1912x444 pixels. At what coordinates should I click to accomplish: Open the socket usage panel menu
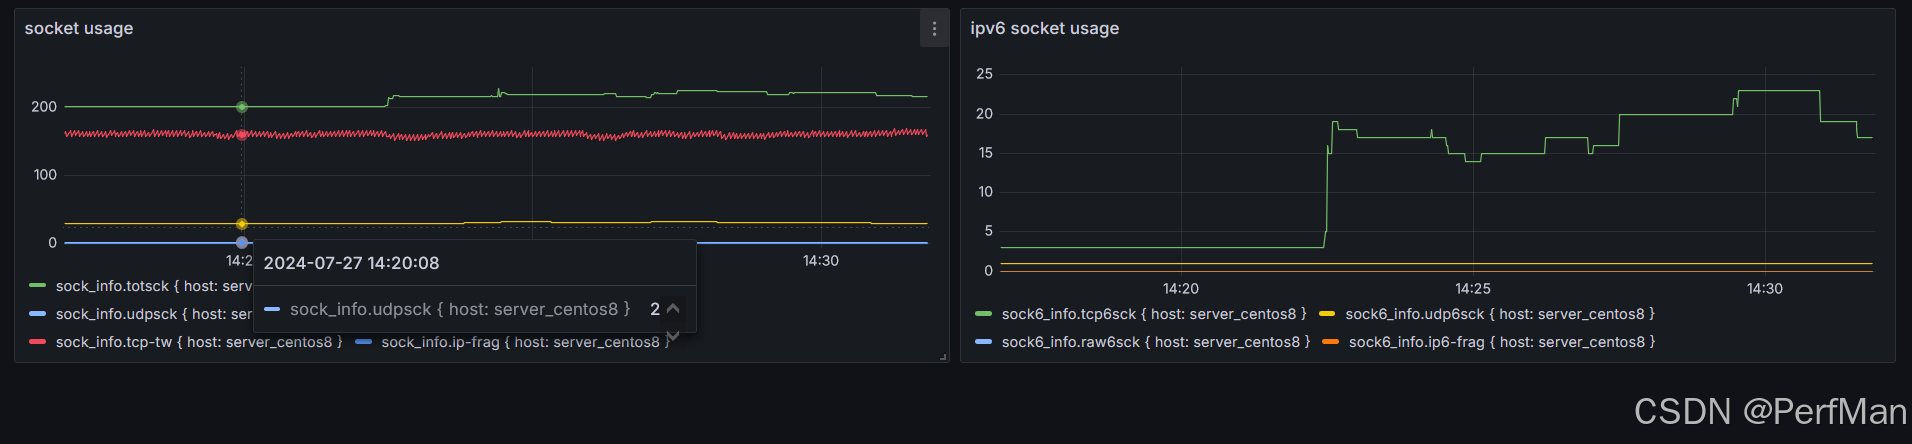coord(934,29)
